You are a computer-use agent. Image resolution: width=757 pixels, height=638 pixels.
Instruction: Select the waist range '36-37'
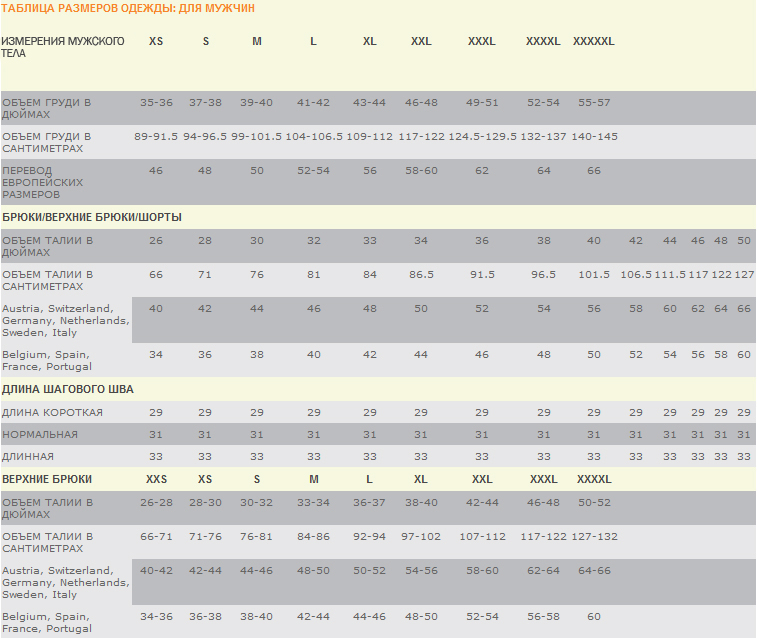coord(369,503)
